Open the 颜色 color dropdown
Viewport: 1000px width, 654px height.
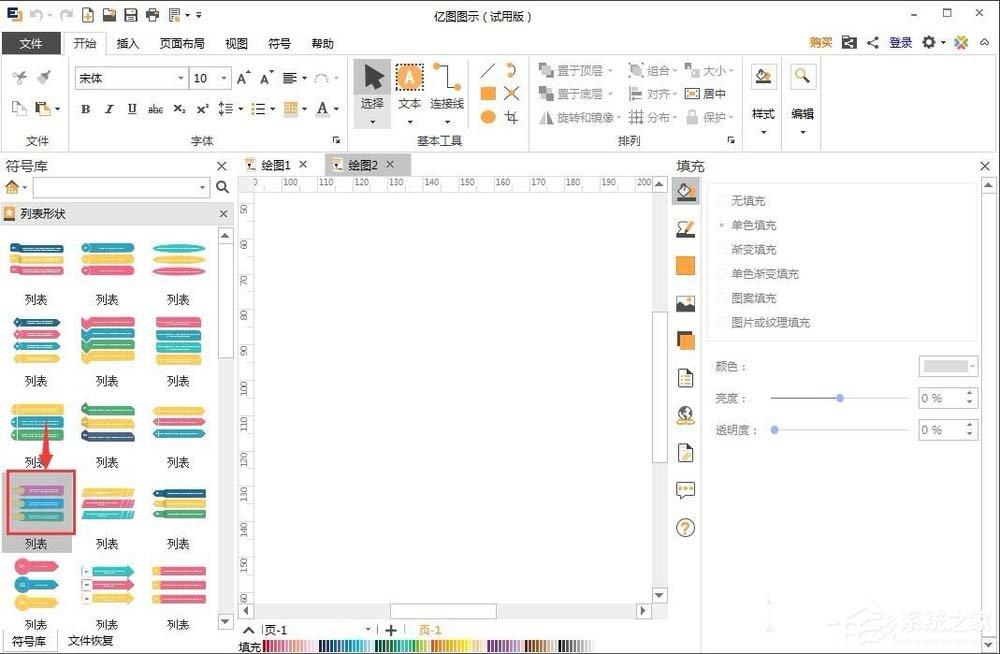[x=946, y=366]
